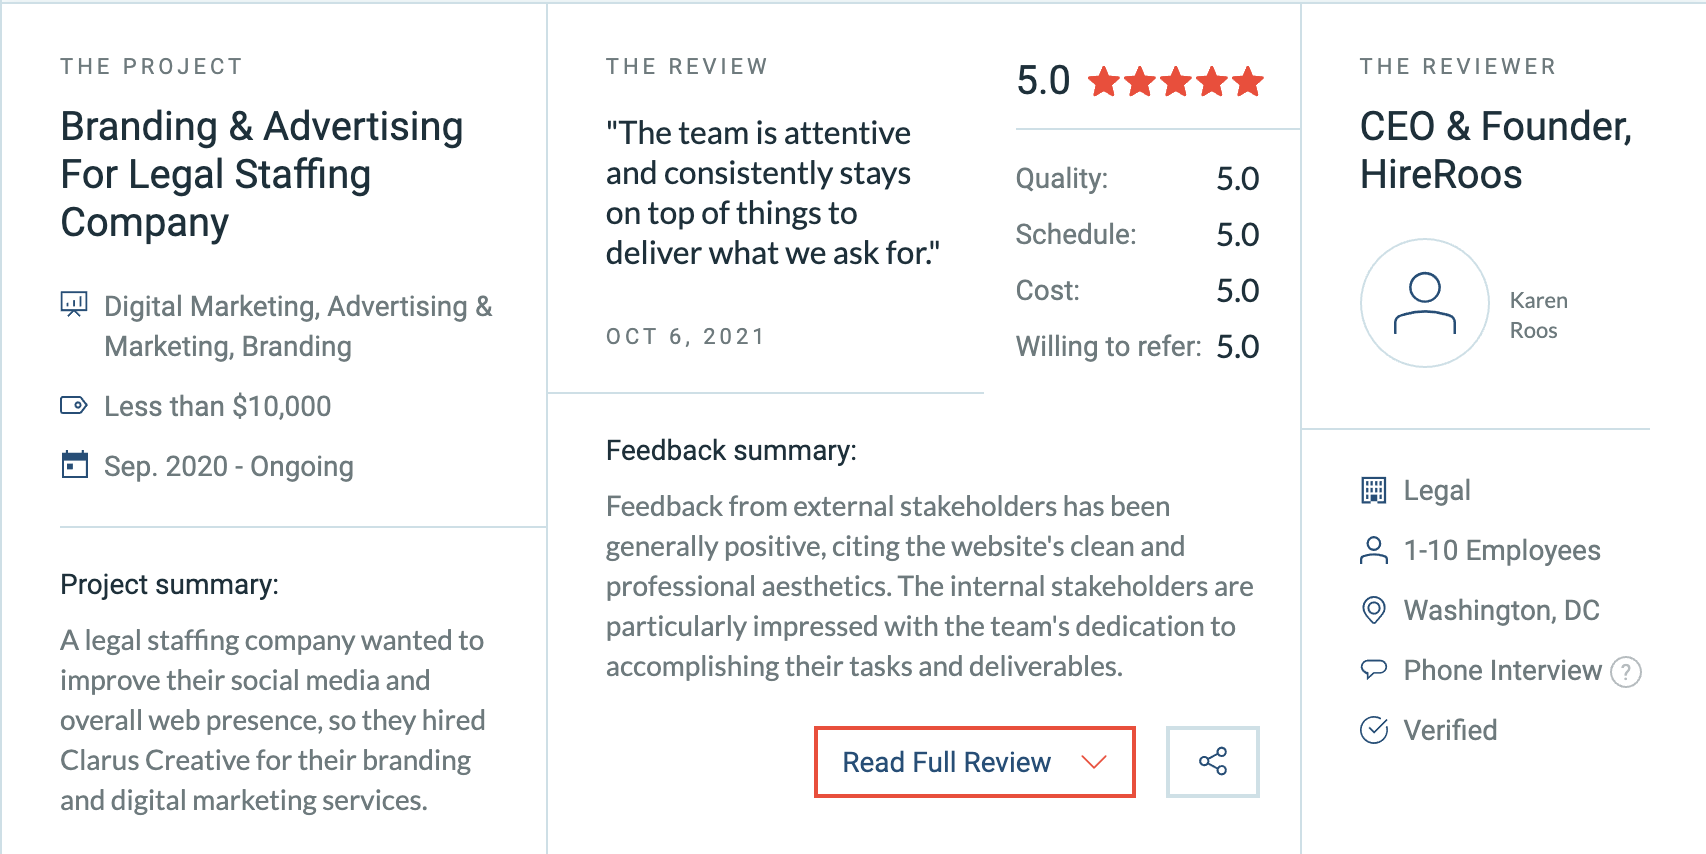The image size is (1706, 854).
Task: Click the Legal industry building icon
Action: tap(1374, 490)
